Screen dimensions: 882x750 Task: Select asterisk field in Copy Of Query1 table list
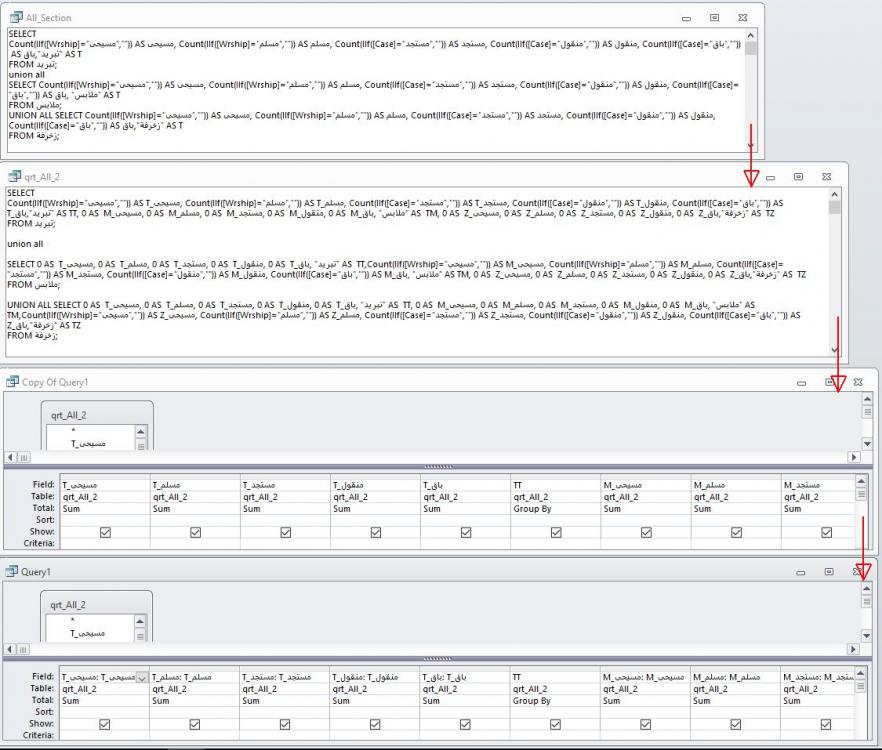(x=72, y=430)
